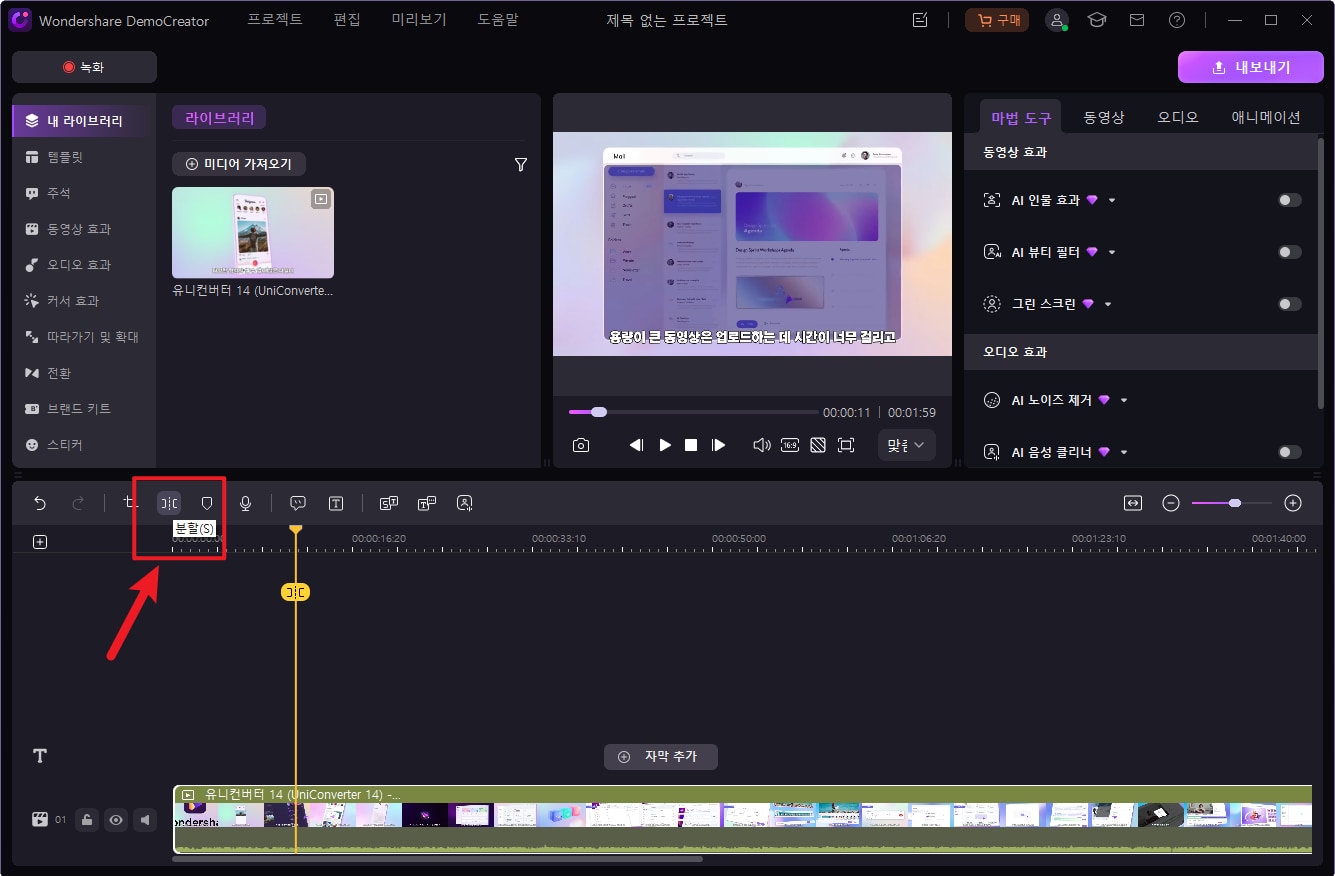1335x876 pixels.
Task: Switch to the 애니메이션 tab
Action: (x=1266, y=117)
